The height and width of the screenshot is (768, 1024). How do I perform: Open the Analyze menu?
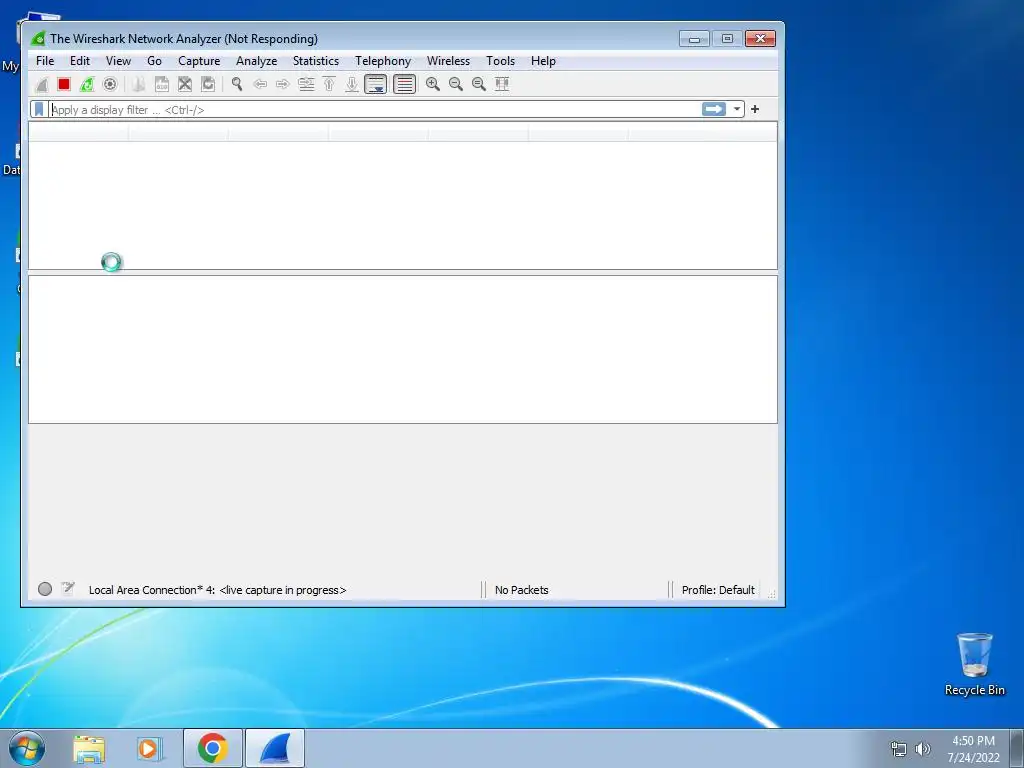coord(257,61)
